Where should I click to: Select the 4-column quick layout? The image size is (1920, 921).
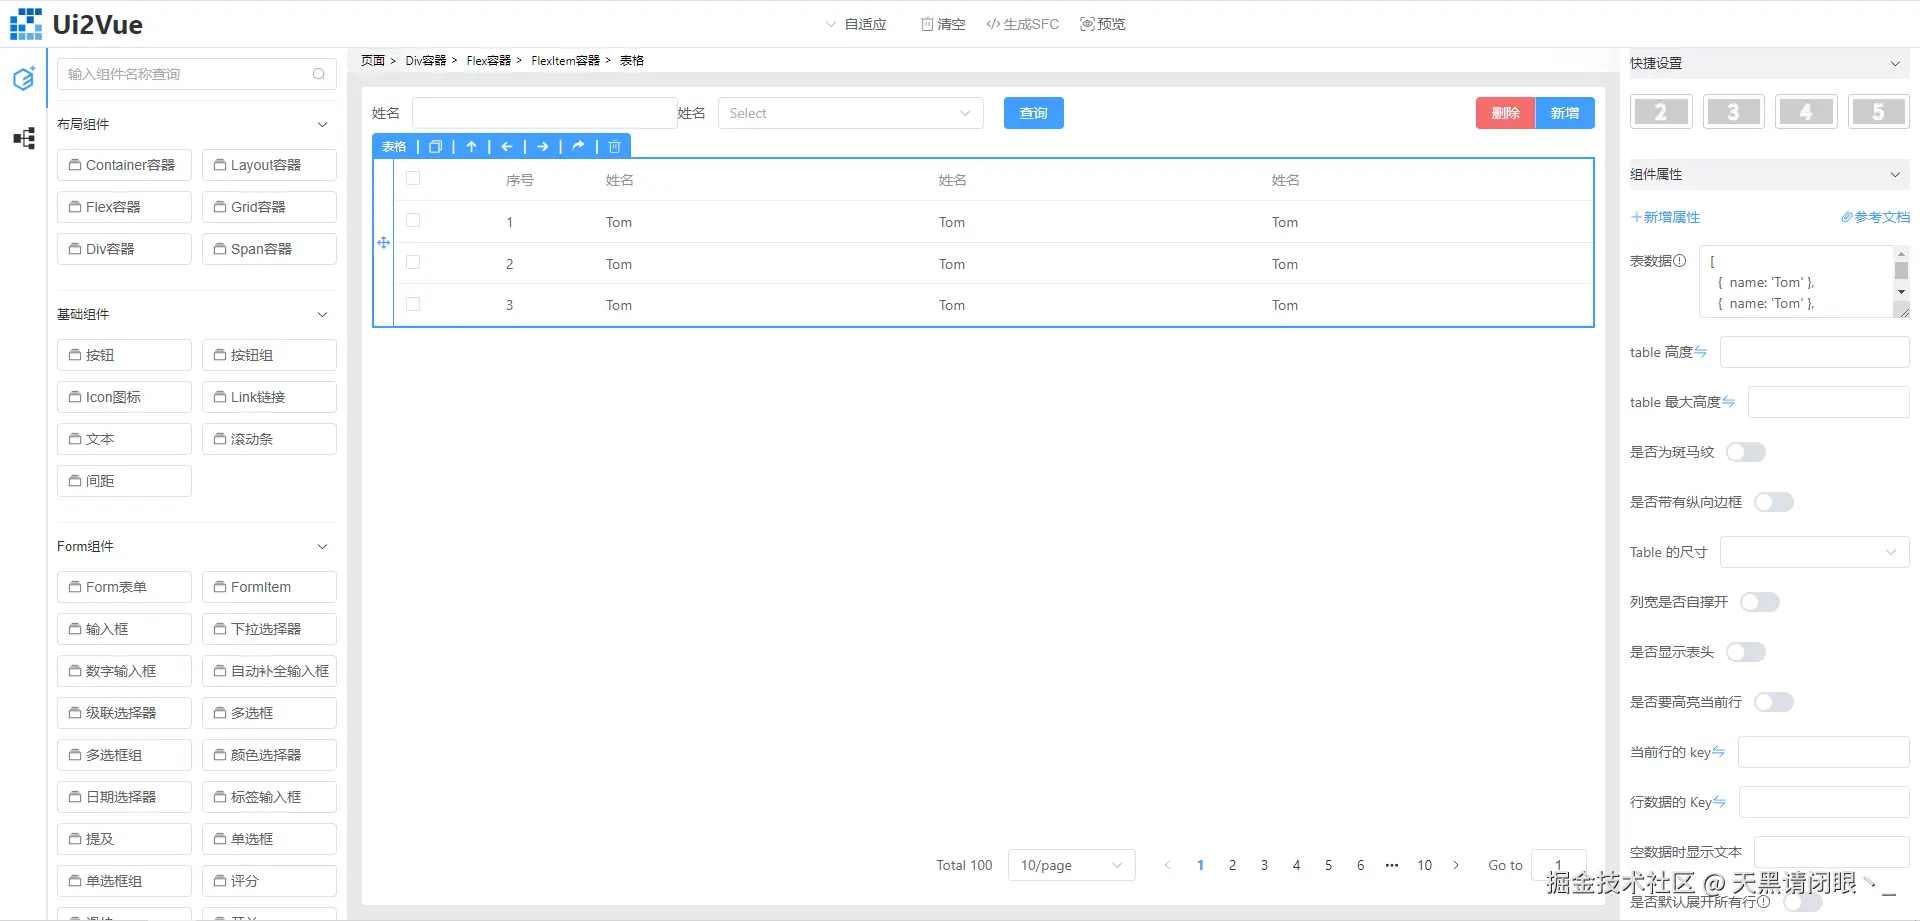(1806, 112)
